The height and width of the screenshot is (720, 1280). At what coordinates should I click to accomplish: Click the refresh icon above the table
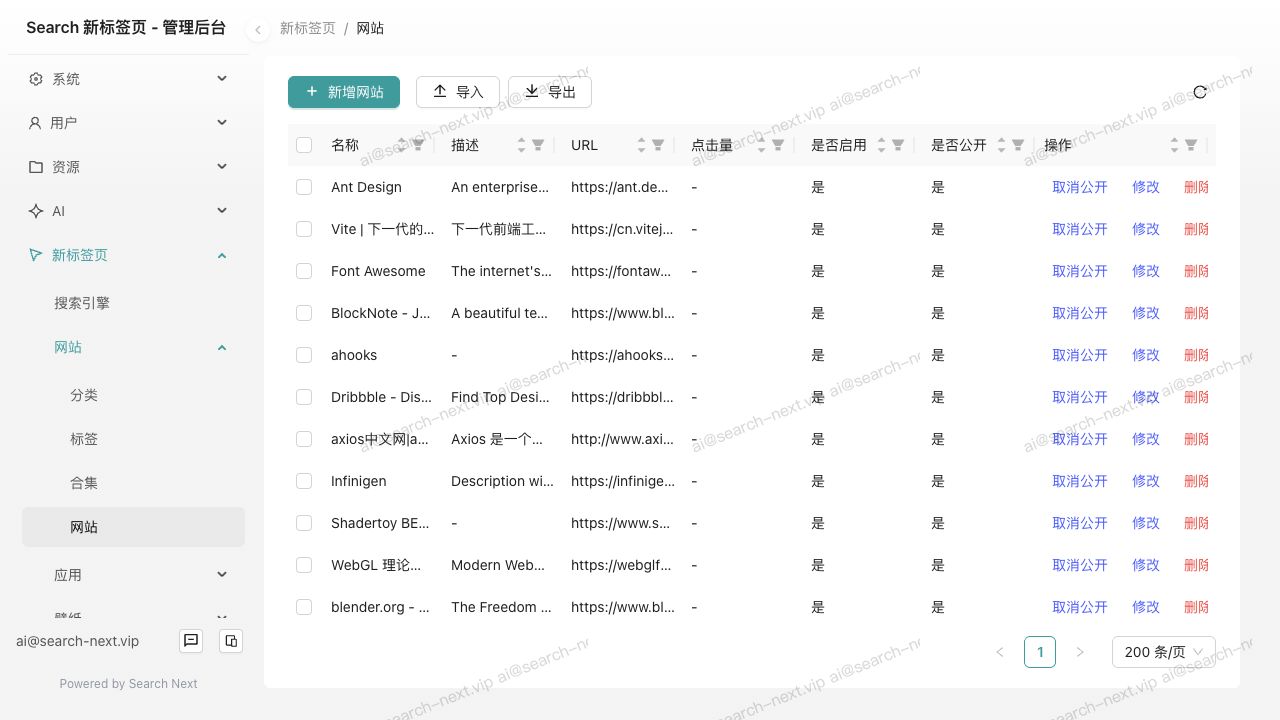(1200, 92)
